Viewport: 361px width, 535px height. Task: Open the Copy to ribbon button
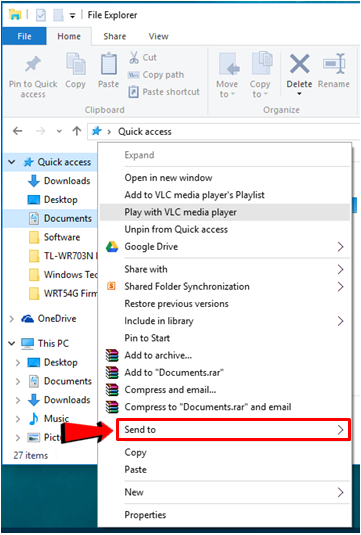[x=260, y=75]
